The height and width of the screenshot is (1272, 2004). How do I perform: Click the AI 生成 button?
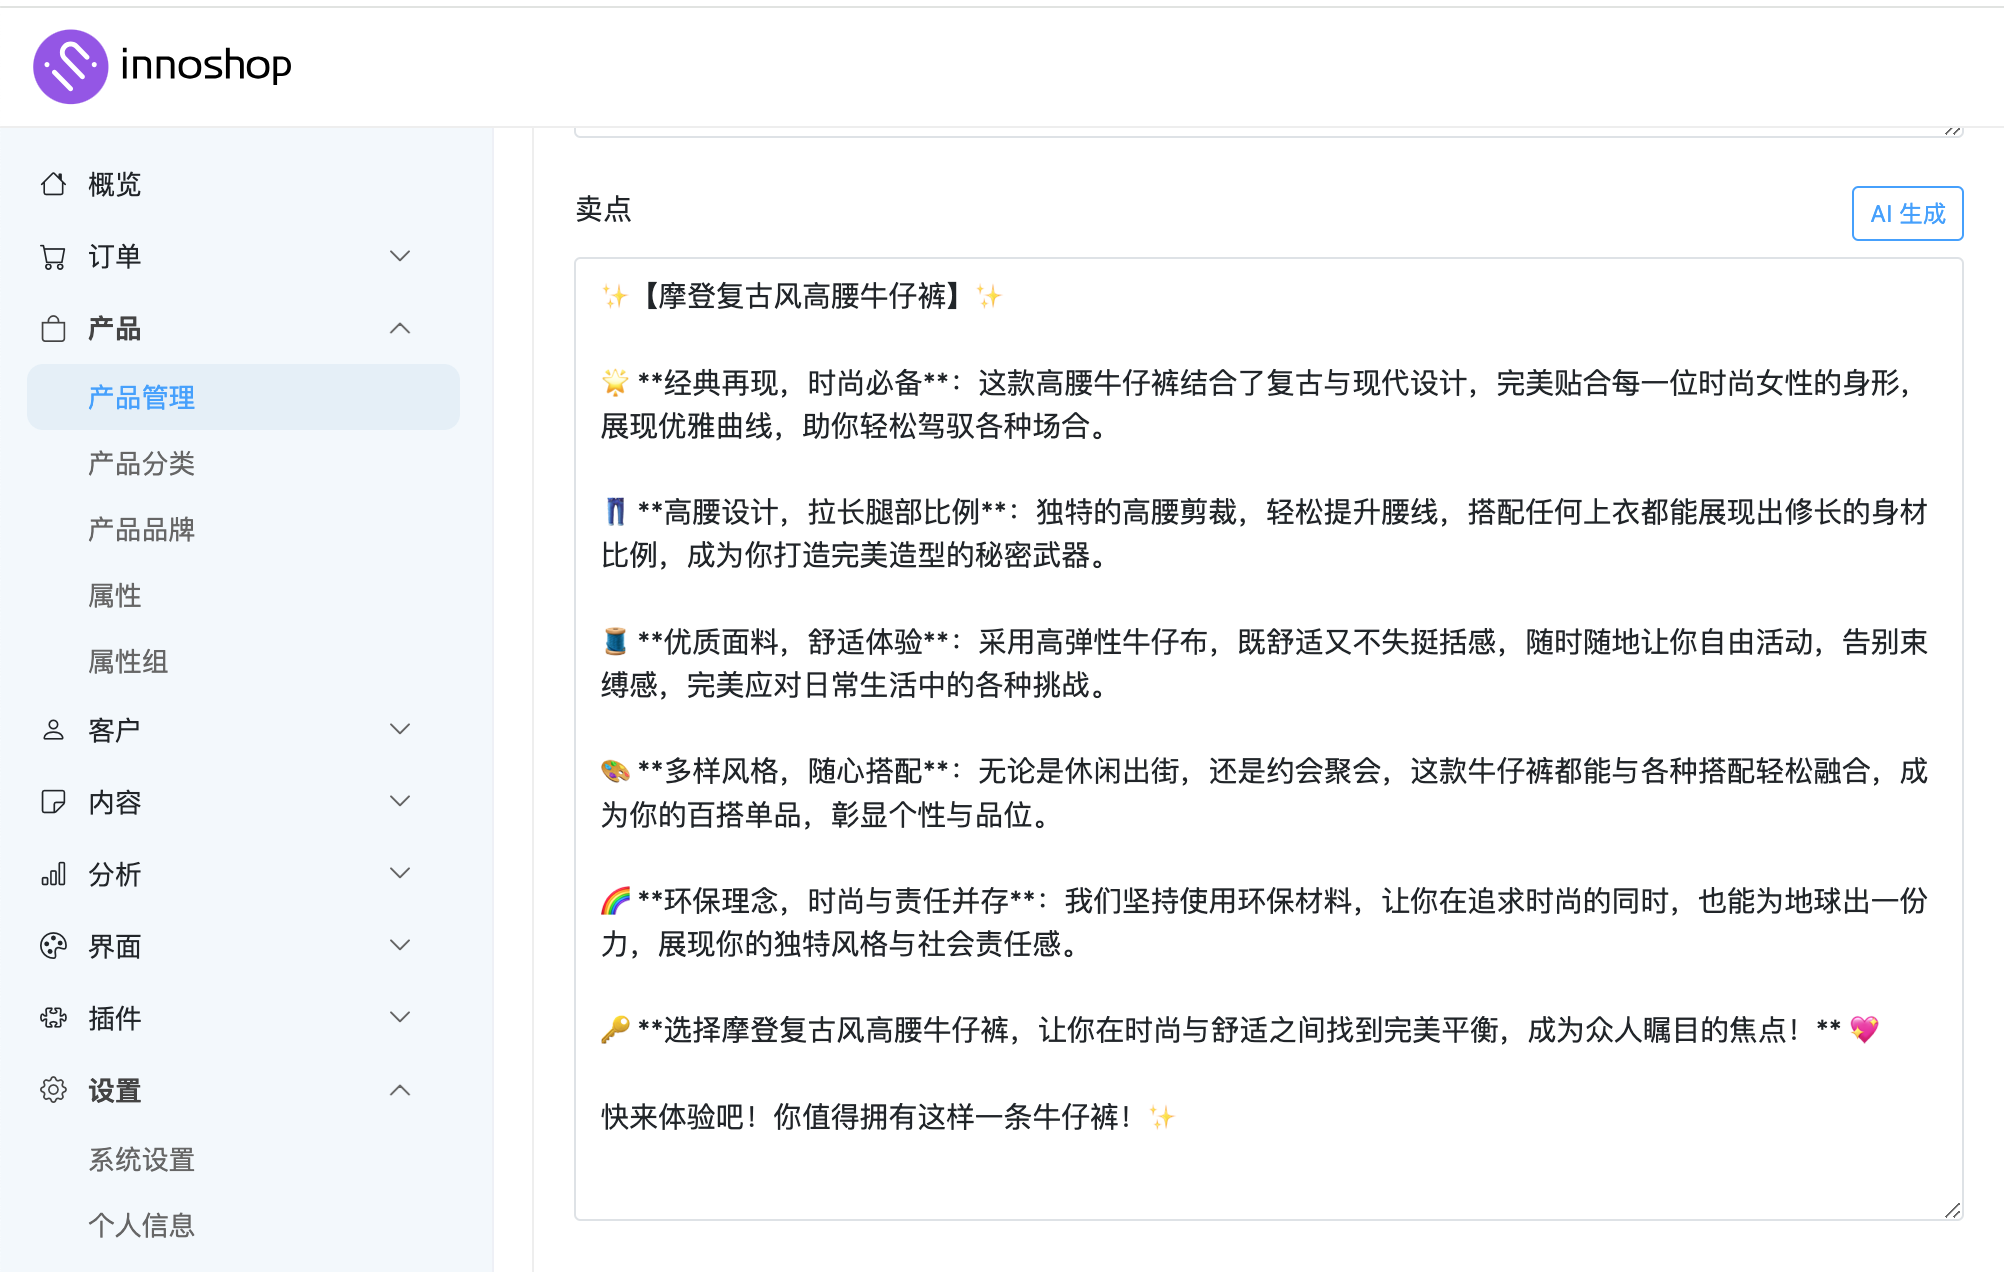pos(1907,213)
